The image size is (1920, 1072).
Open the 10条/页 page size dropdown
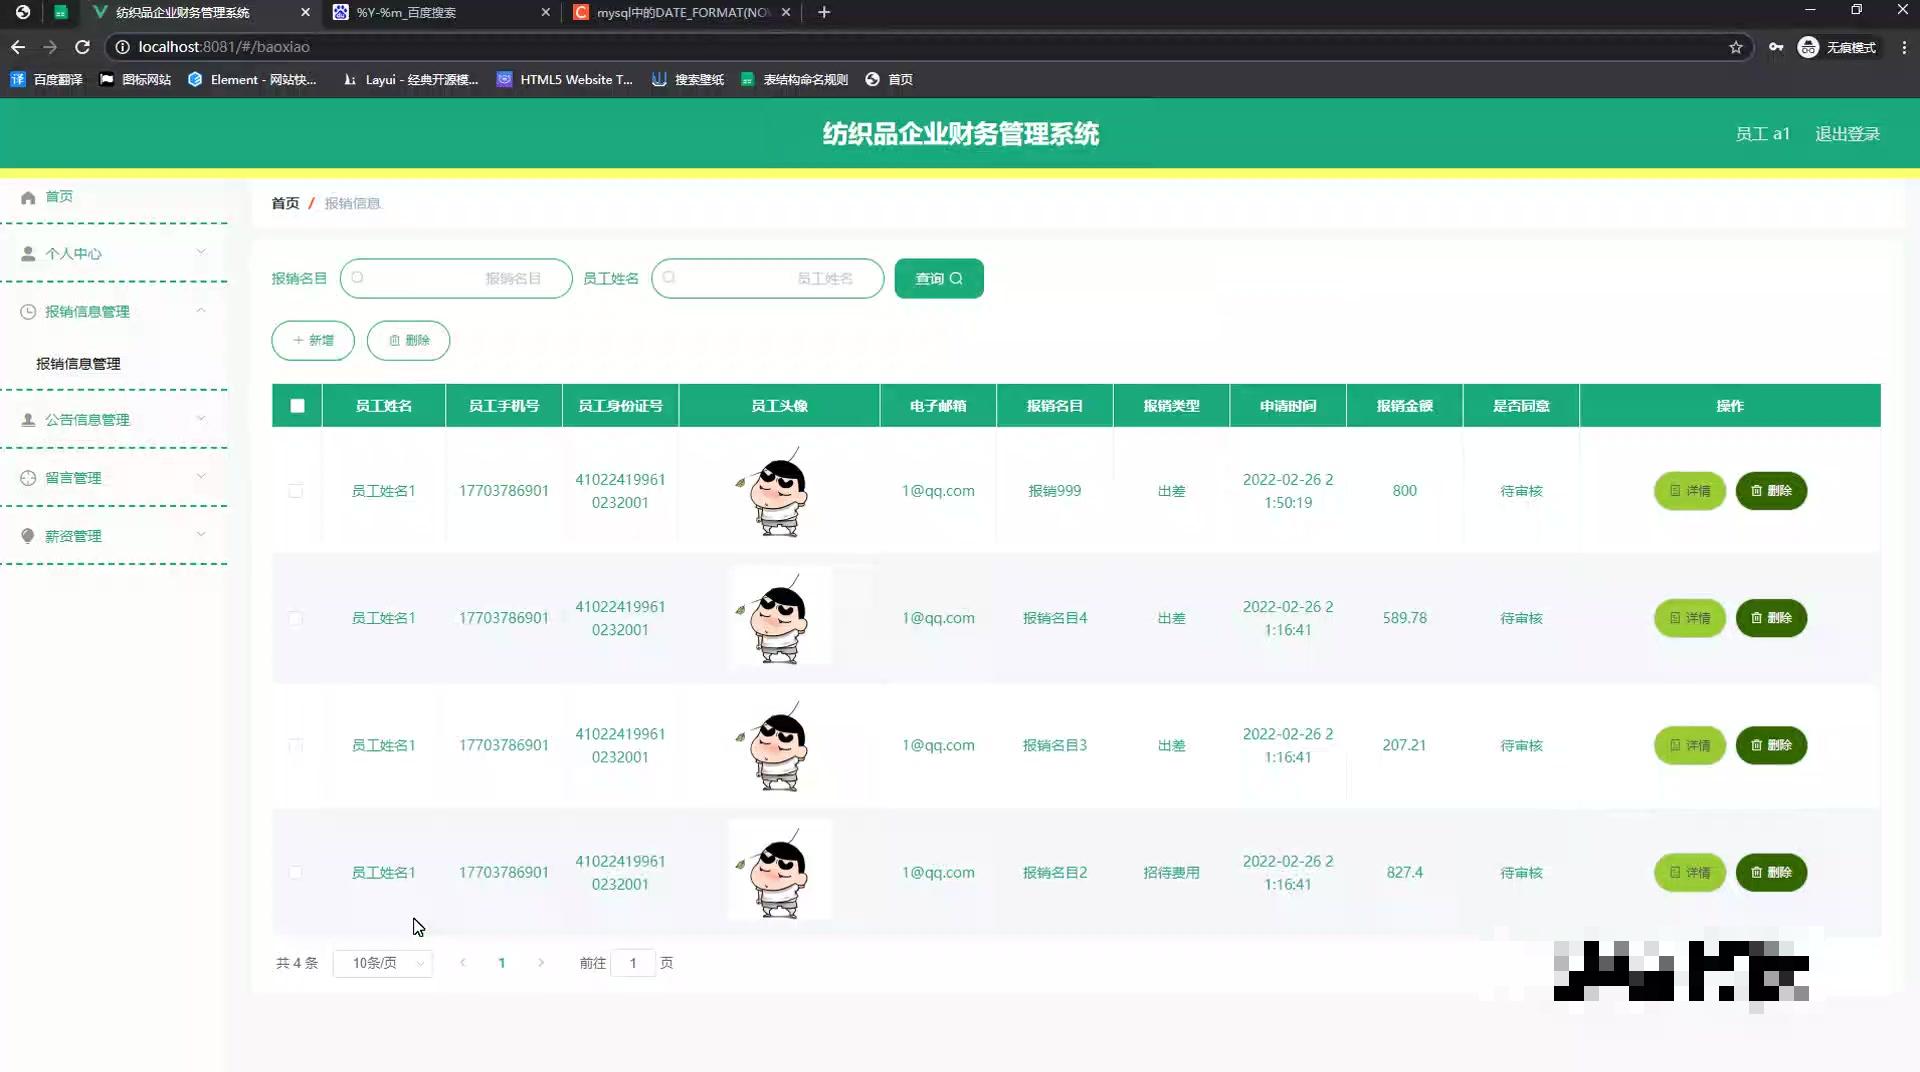(383, 963)
